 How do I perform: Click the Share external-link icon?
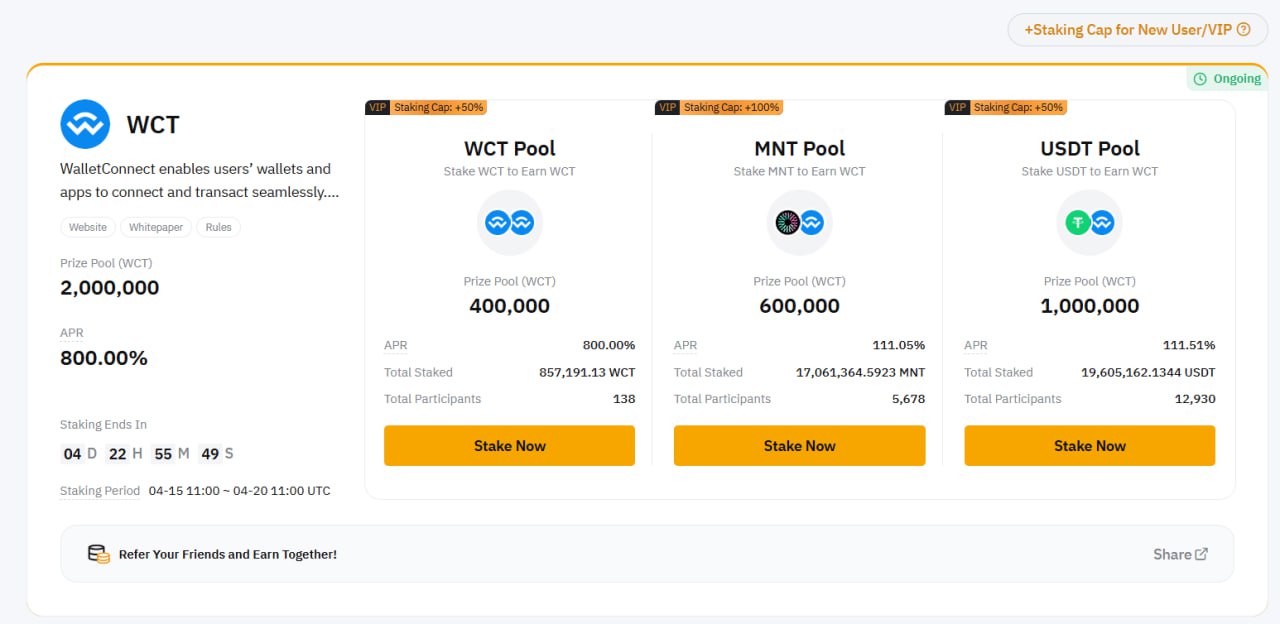[x=1202, y=554]
